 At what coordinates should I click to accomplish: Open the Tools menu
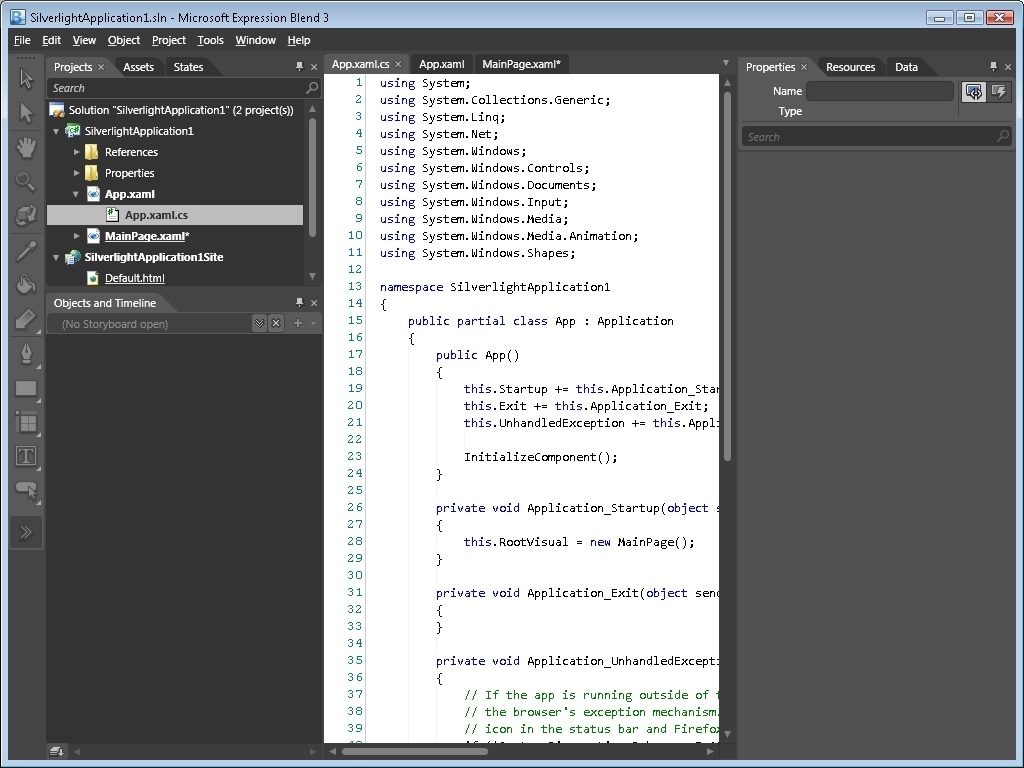[x=210, y=40]
